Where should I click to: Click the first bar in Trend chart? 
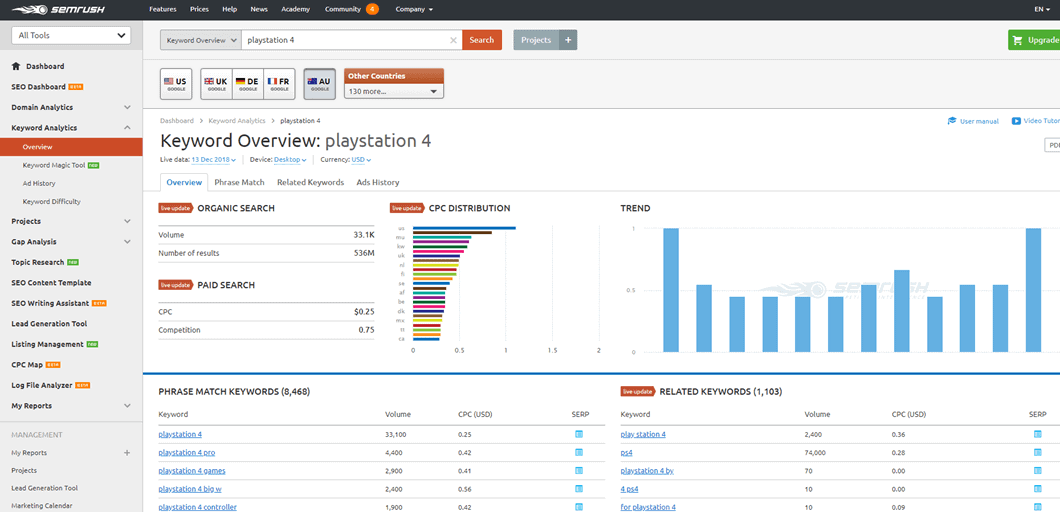point(671,290)
